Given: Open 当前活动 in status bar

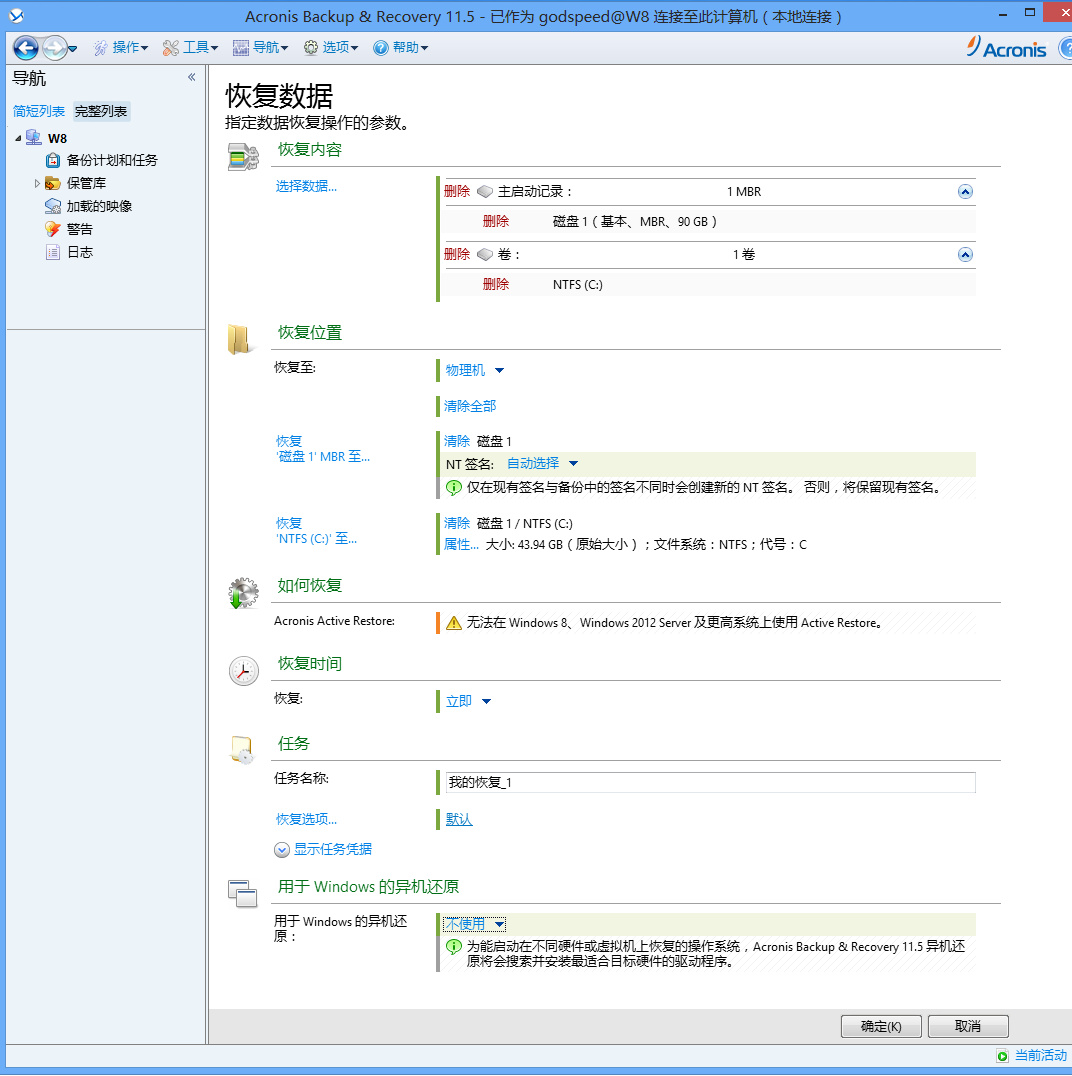Looking at the screenshot, I should coord(1032,1055).
